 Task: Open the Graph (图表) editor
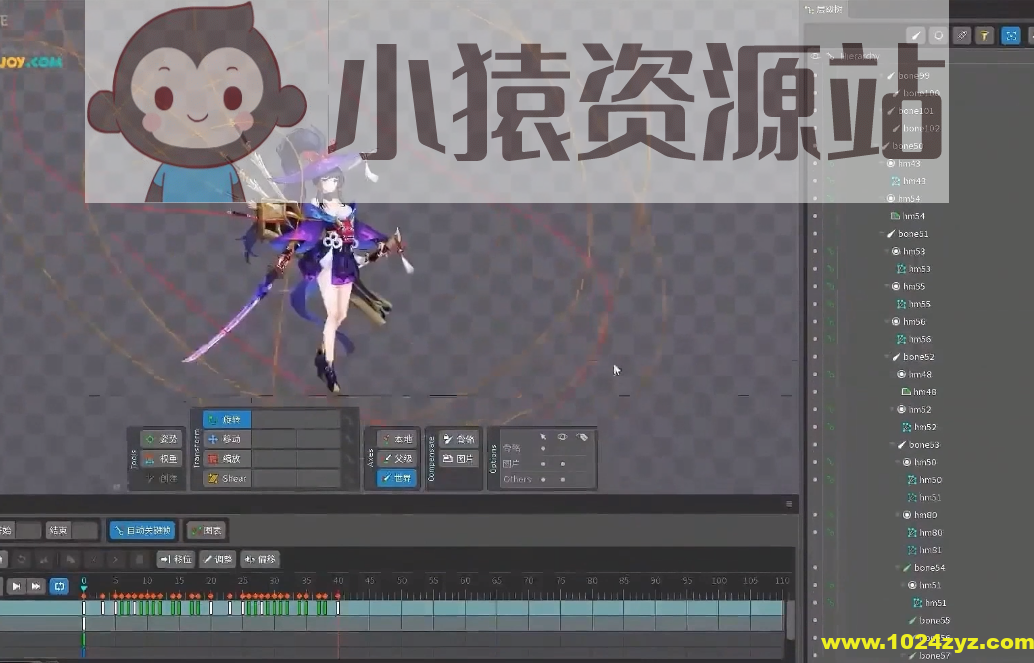[206, 530]
